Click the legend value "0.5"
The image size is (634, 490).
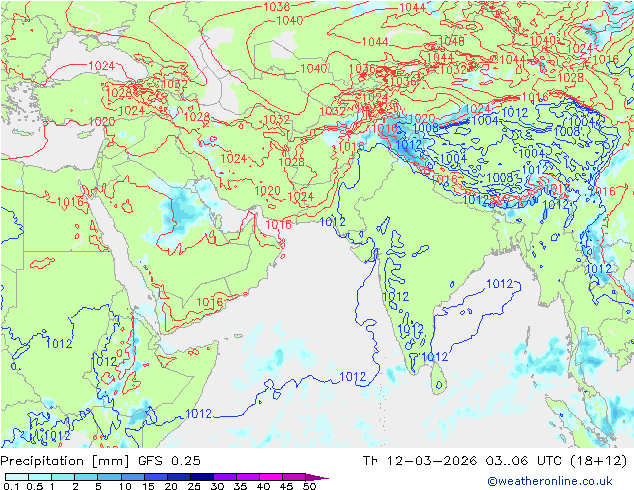[x=34, y=486]
